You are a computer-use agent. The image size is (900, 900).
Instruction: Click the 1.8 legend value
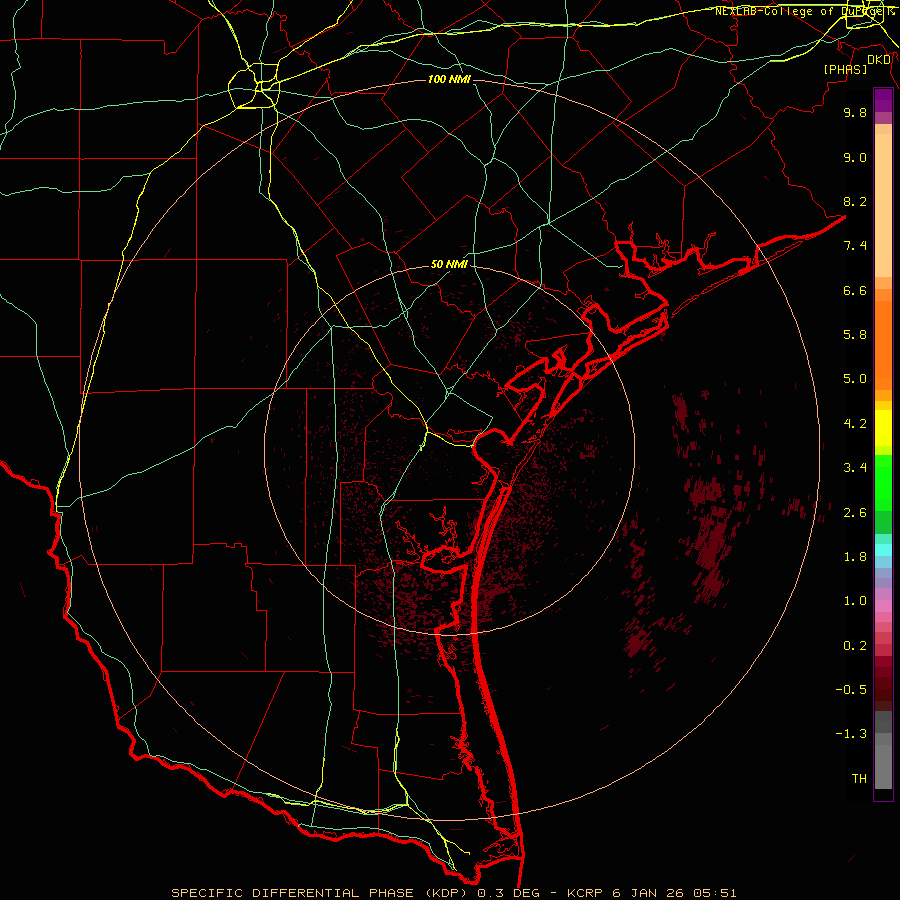tap(855, 557)
